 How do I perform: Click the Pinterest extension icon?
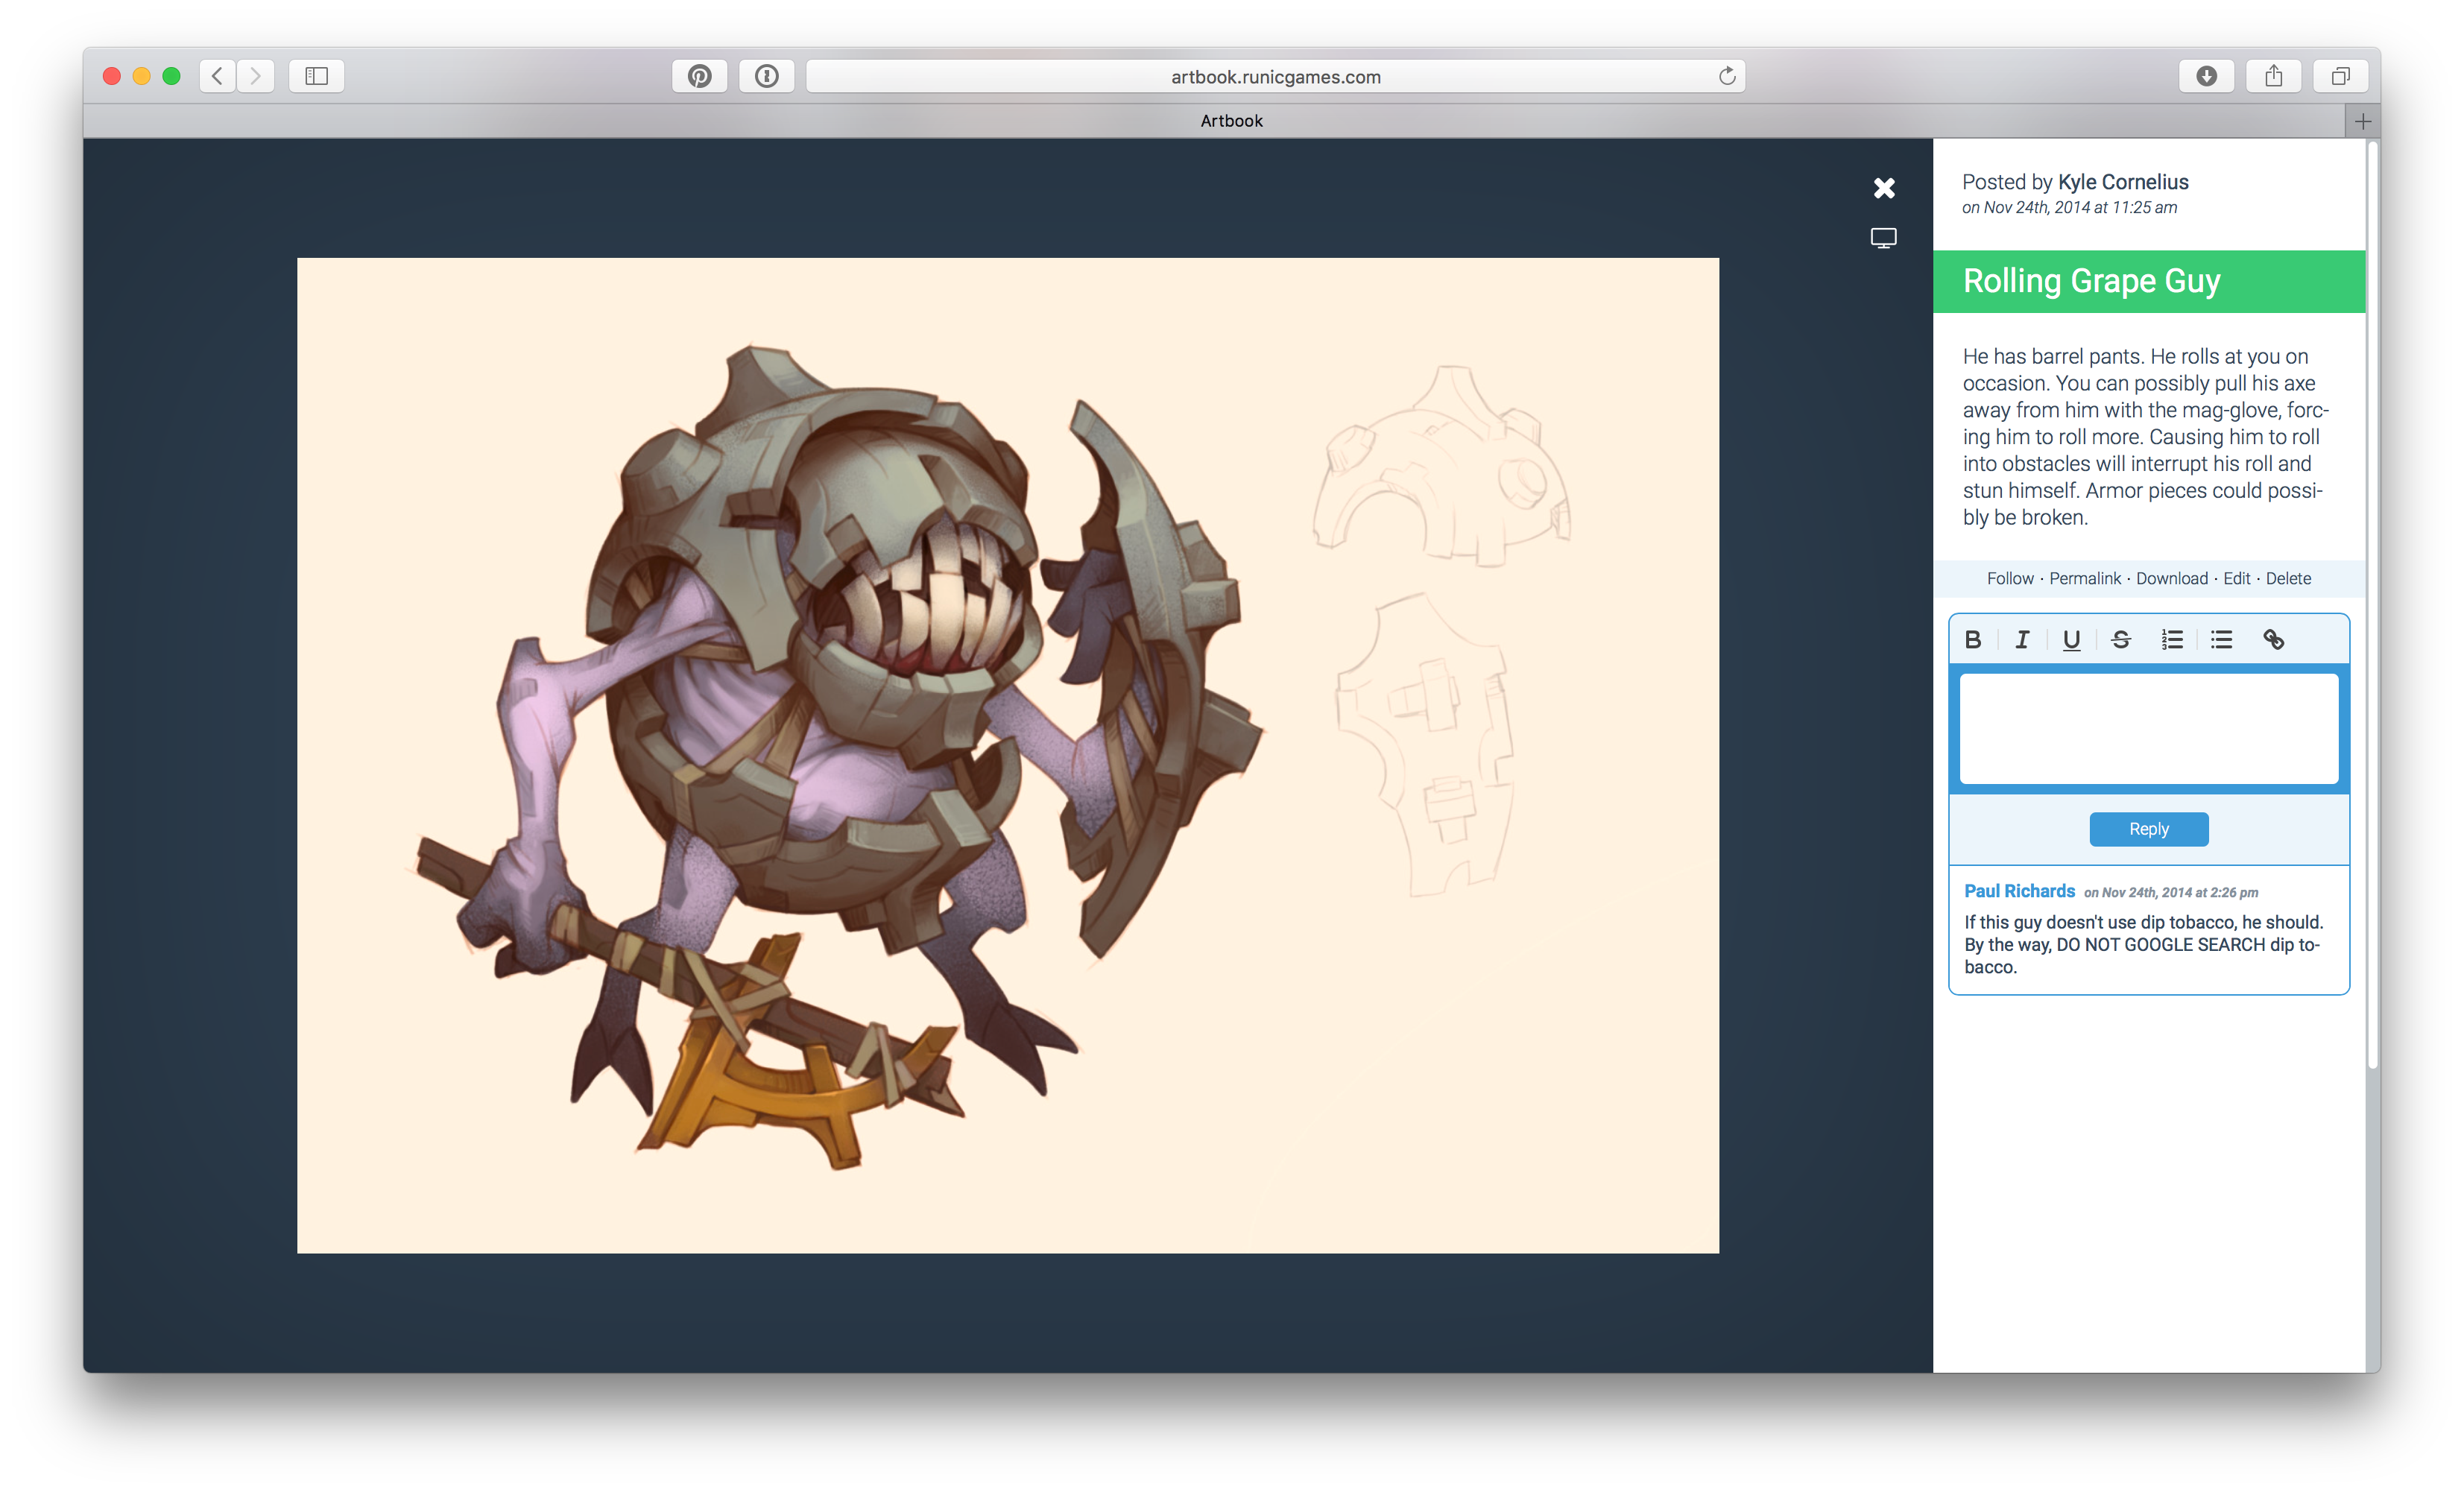[x=699, y=76]
